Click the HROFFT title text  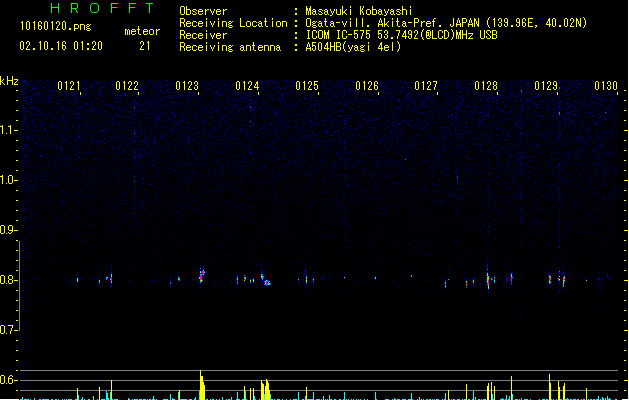click(x=102, y=8)
